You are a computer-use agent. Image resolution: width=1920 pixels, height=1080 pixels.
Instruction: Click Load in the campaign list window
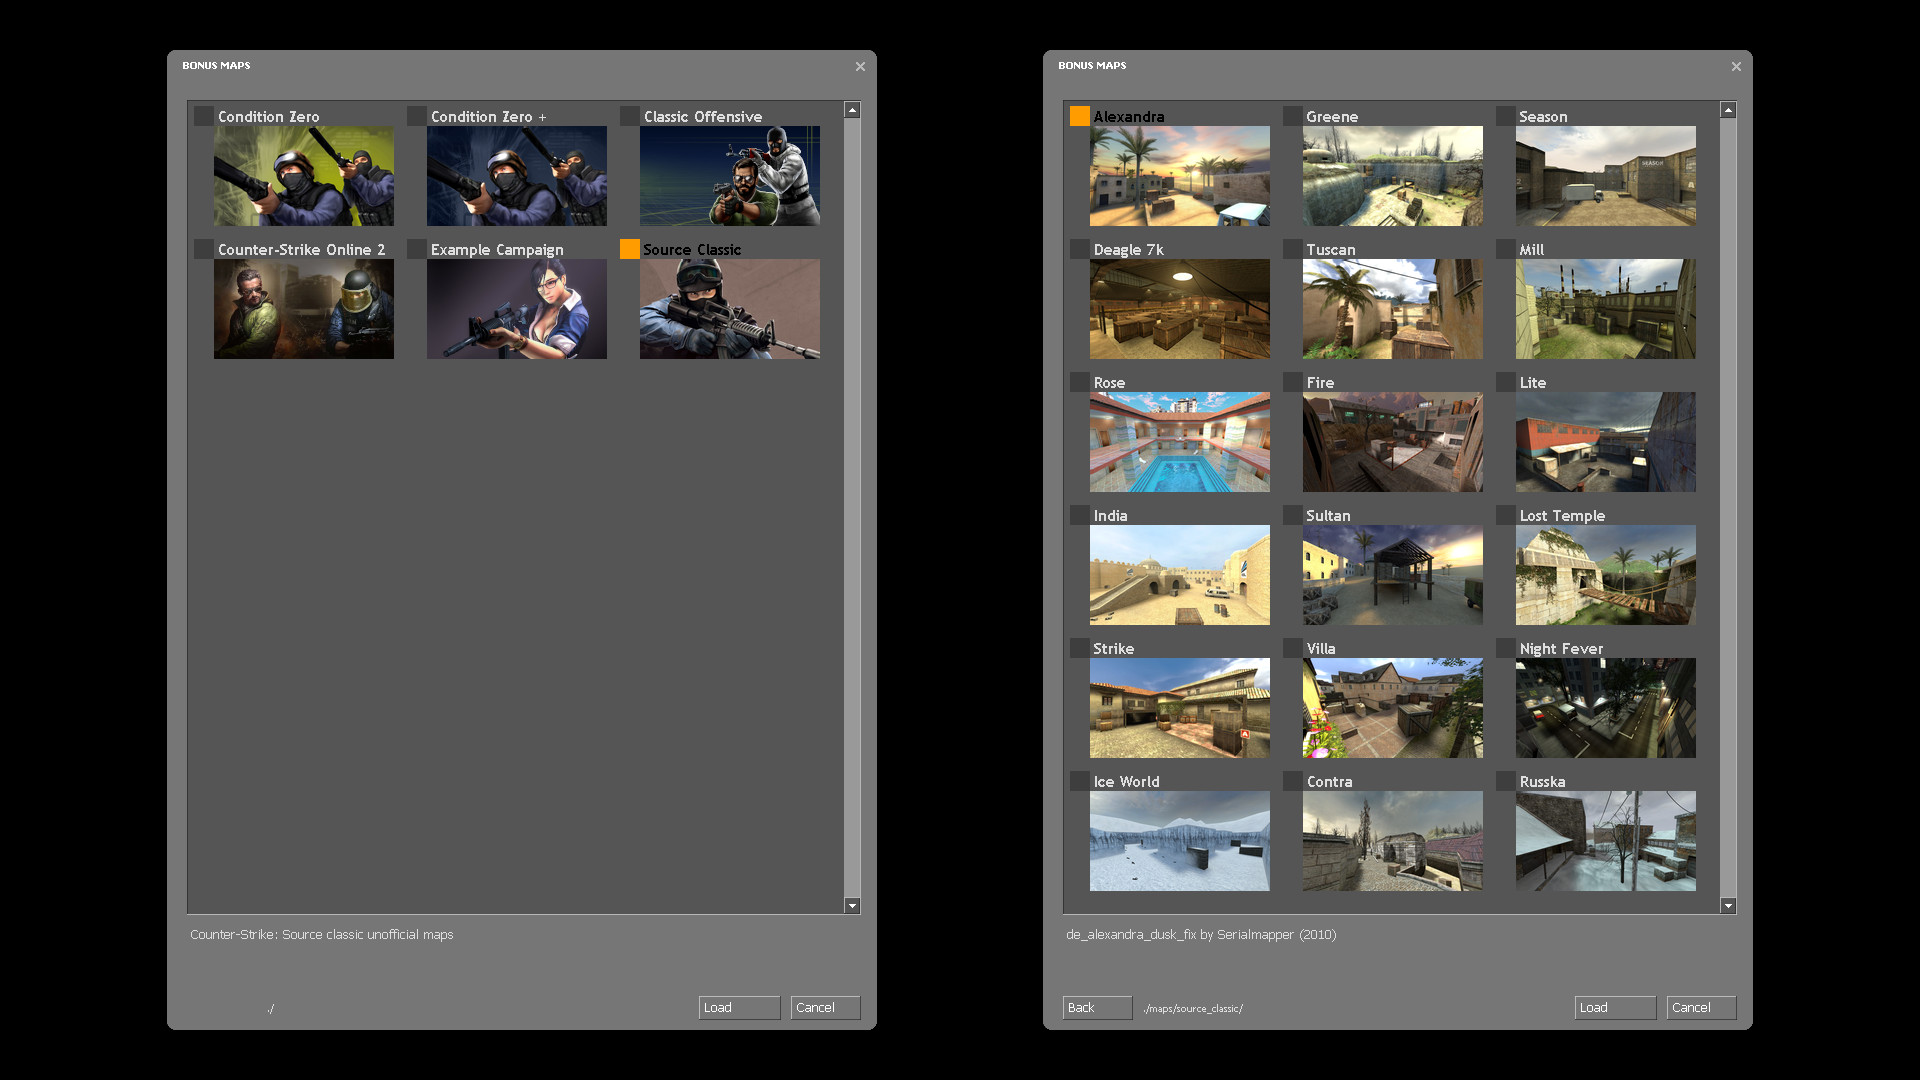coord(739,1007)
